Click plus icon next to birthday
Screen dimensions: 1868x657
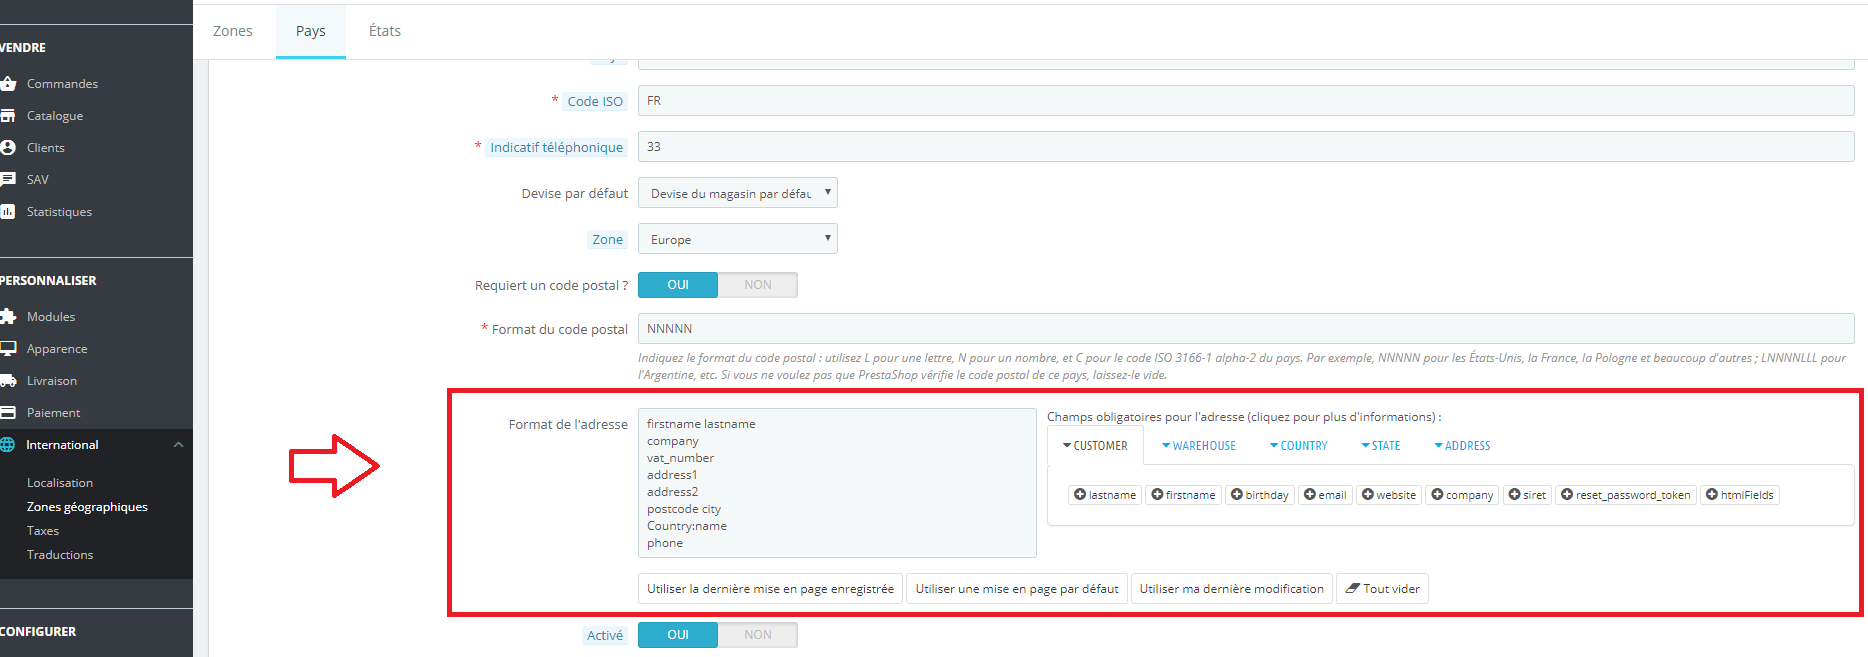pos(1237,494)
